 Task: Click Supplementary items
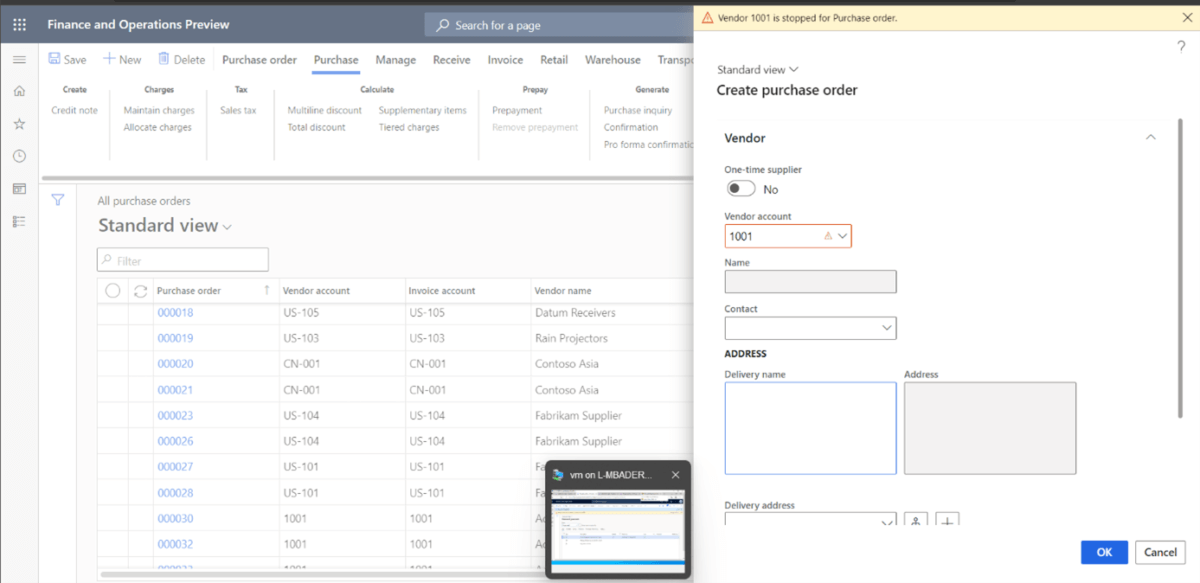tap(422, 111)
